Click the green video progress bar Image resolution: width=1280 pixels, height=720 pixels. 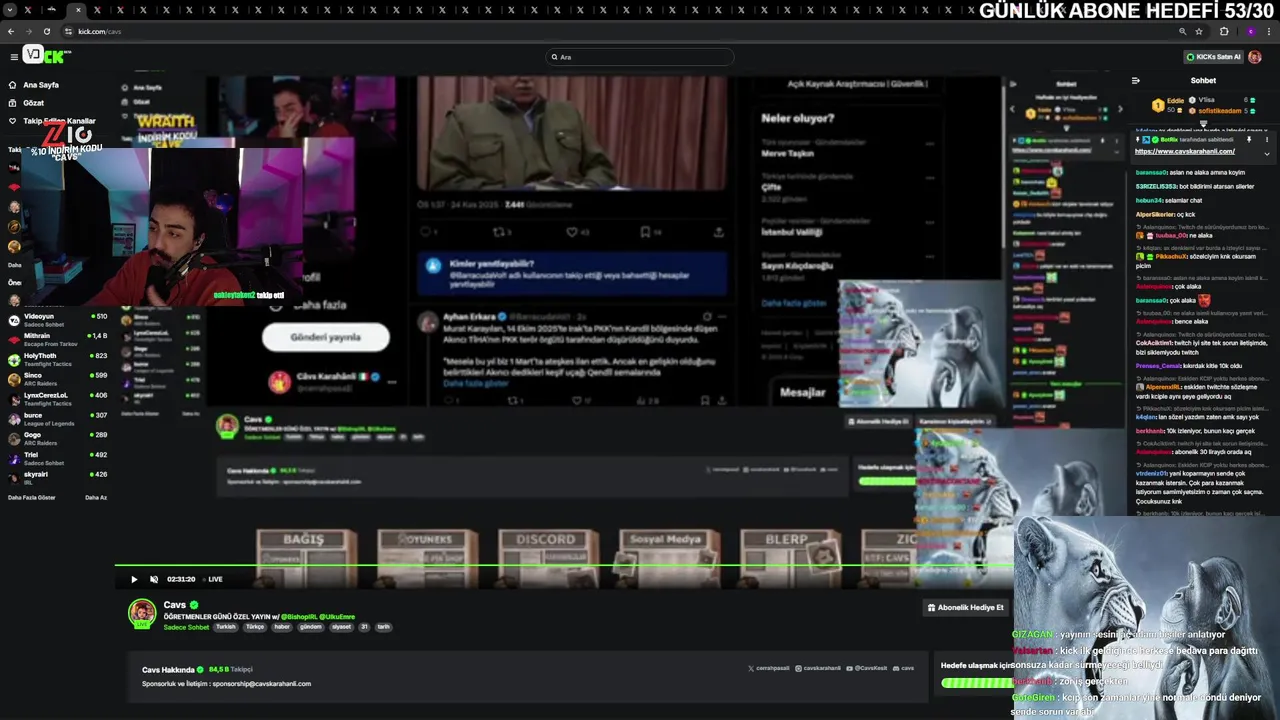pos(565,566)
